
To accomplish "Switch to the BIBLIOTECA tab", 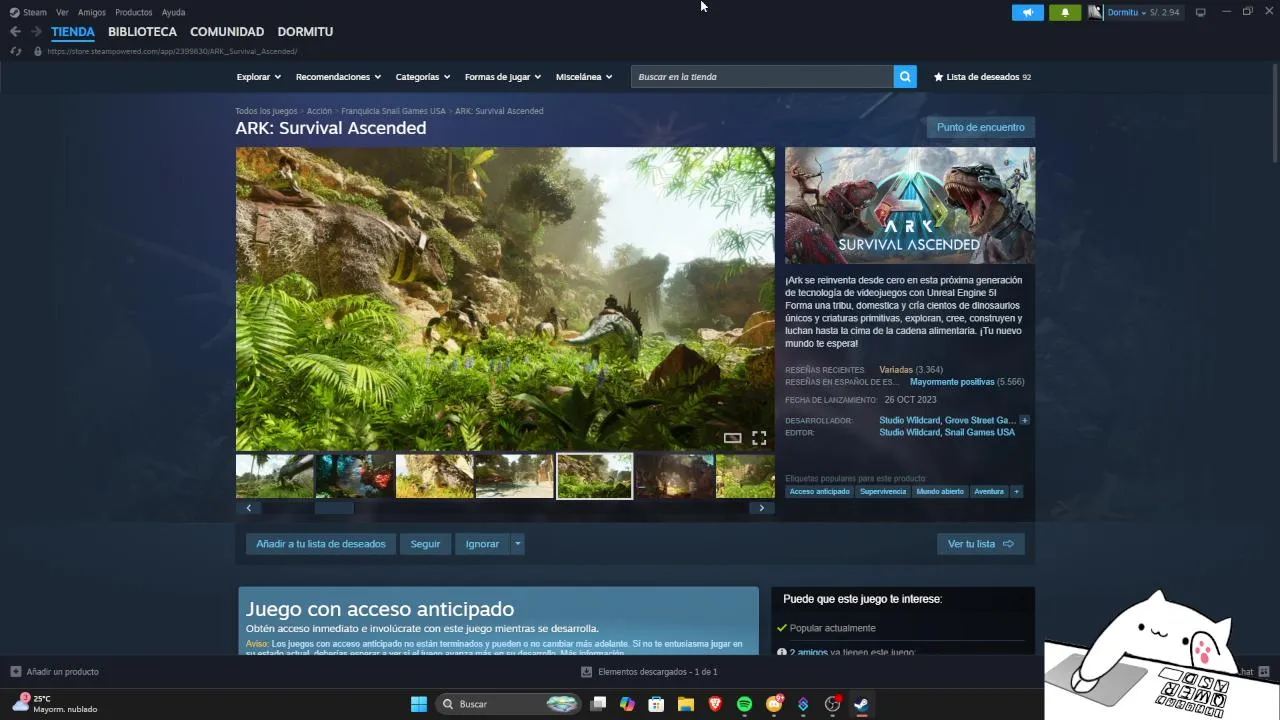I will pos(142,32).
